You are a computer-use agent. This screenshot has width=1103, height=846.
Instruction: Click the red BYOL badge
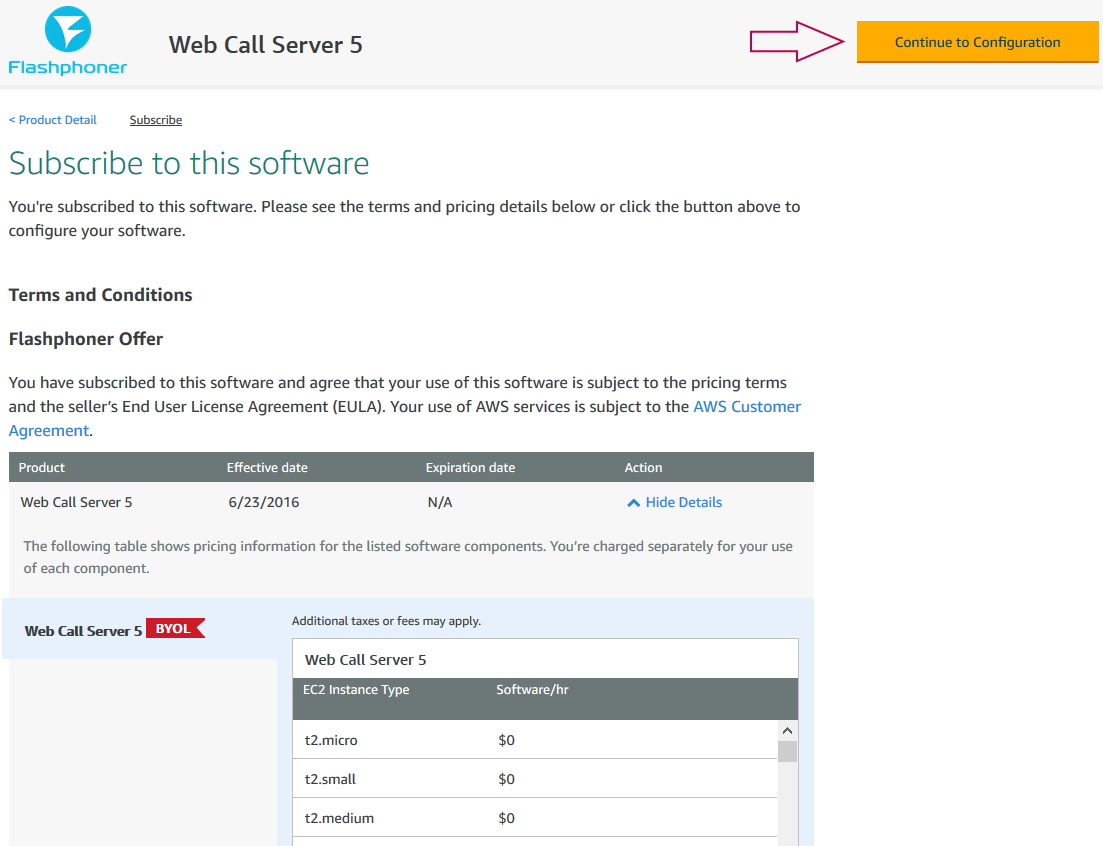pyautogui.click(x=174, y=629)
